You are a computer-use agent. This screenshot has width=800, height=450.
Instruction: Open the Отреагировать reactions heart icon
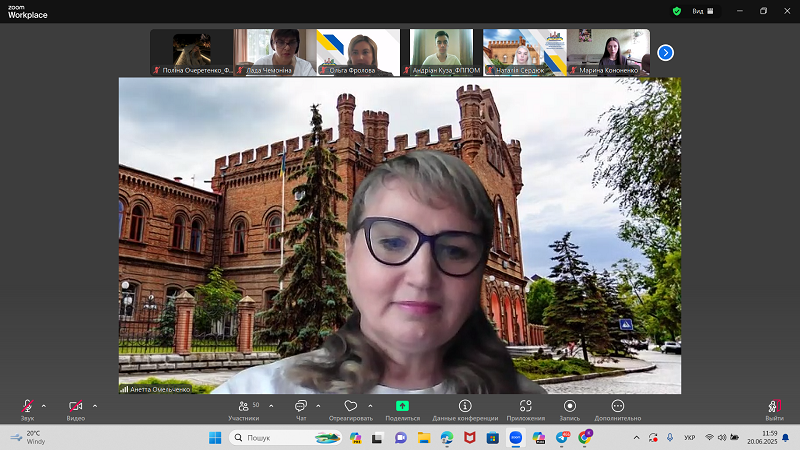point(351,406)
